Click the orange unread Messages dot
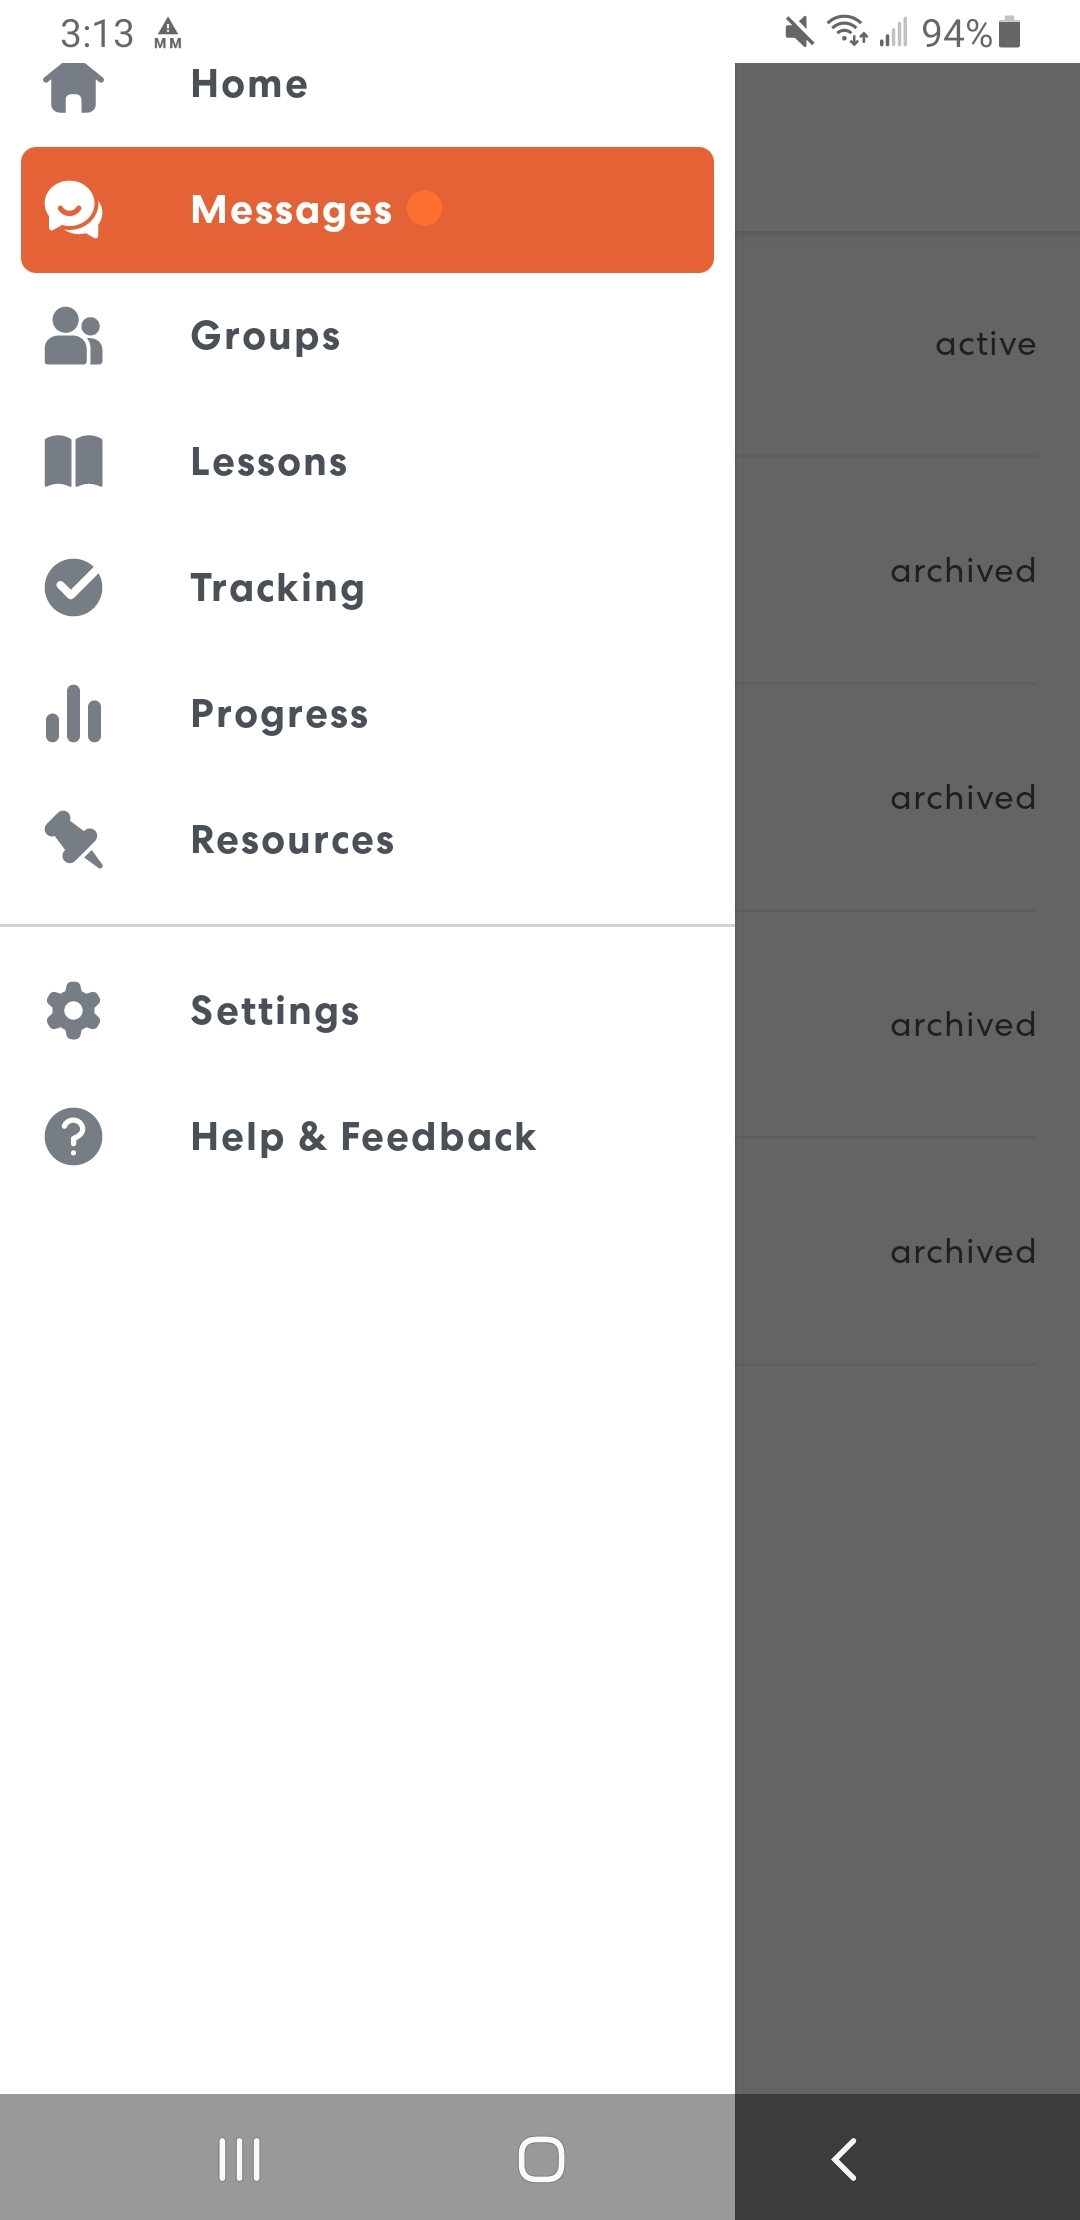The width and height of the screenshot is (1080, 2220). pos(424,208)
